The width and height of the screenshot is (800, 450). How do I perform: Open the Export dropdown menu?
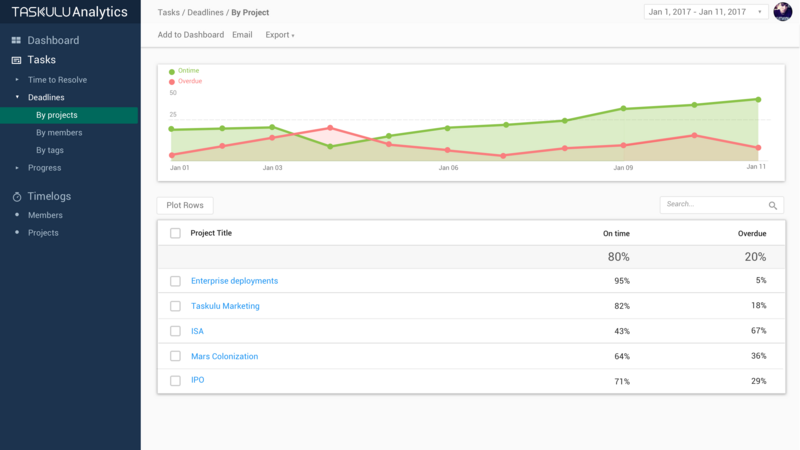[x=280, y=35]
